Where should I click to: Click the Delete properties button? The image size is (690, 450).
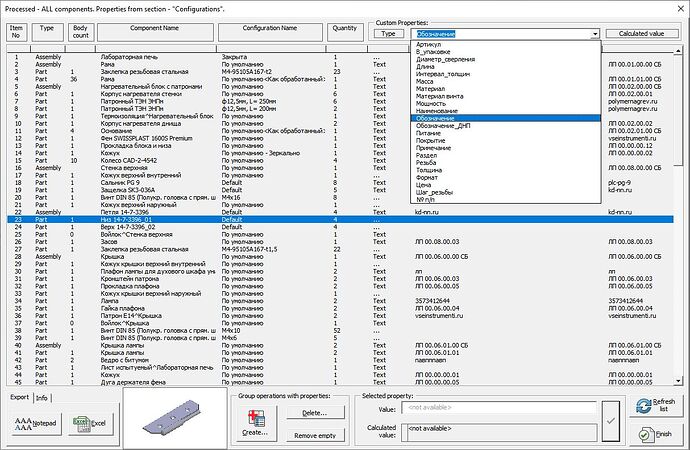(x=314, y=412)
